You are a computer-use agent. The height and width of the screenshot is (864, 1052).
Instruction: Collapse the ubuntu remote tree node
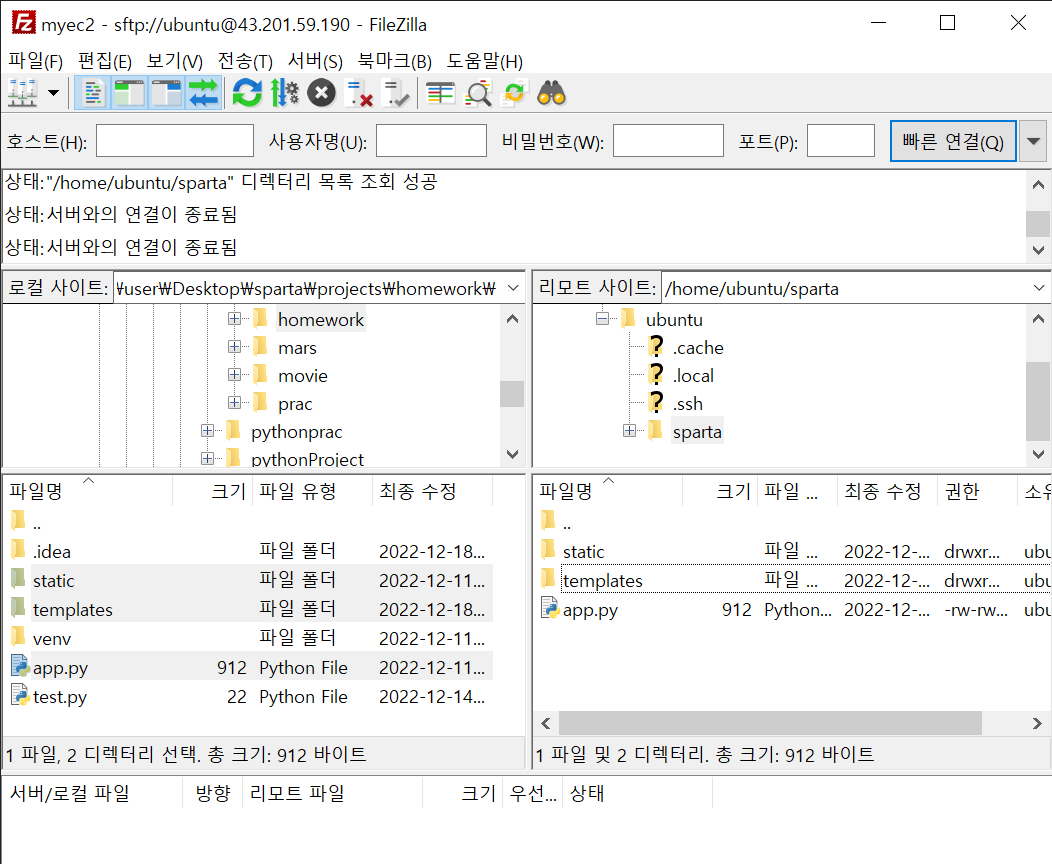pos(602,319)
